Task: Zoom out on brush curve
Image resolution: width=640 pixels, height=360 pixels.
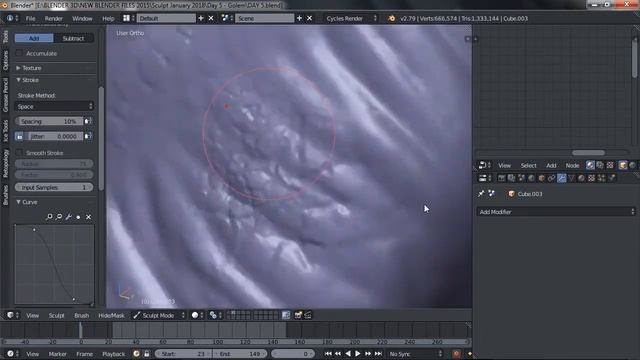Action: (59, 217)
